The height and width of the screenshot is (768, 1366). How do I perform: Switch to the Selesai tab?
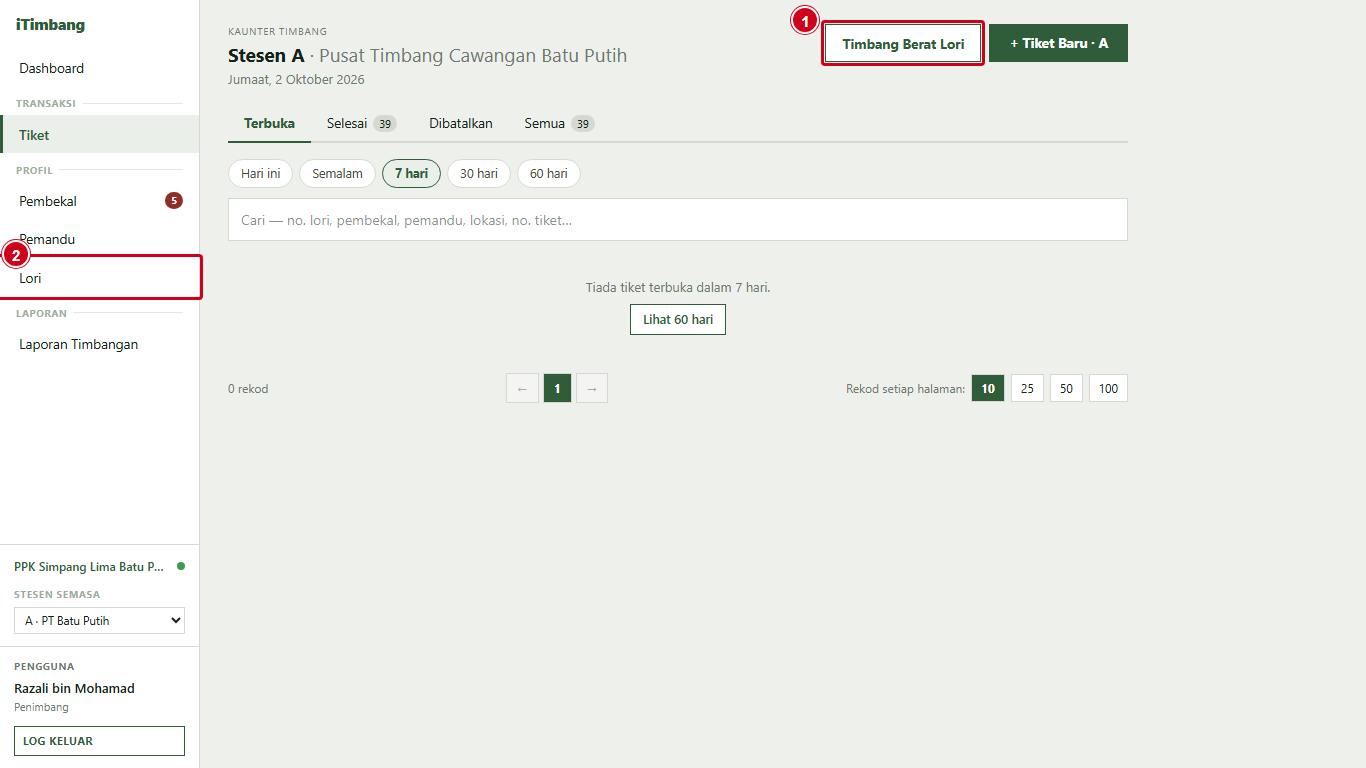pos(361,124)
